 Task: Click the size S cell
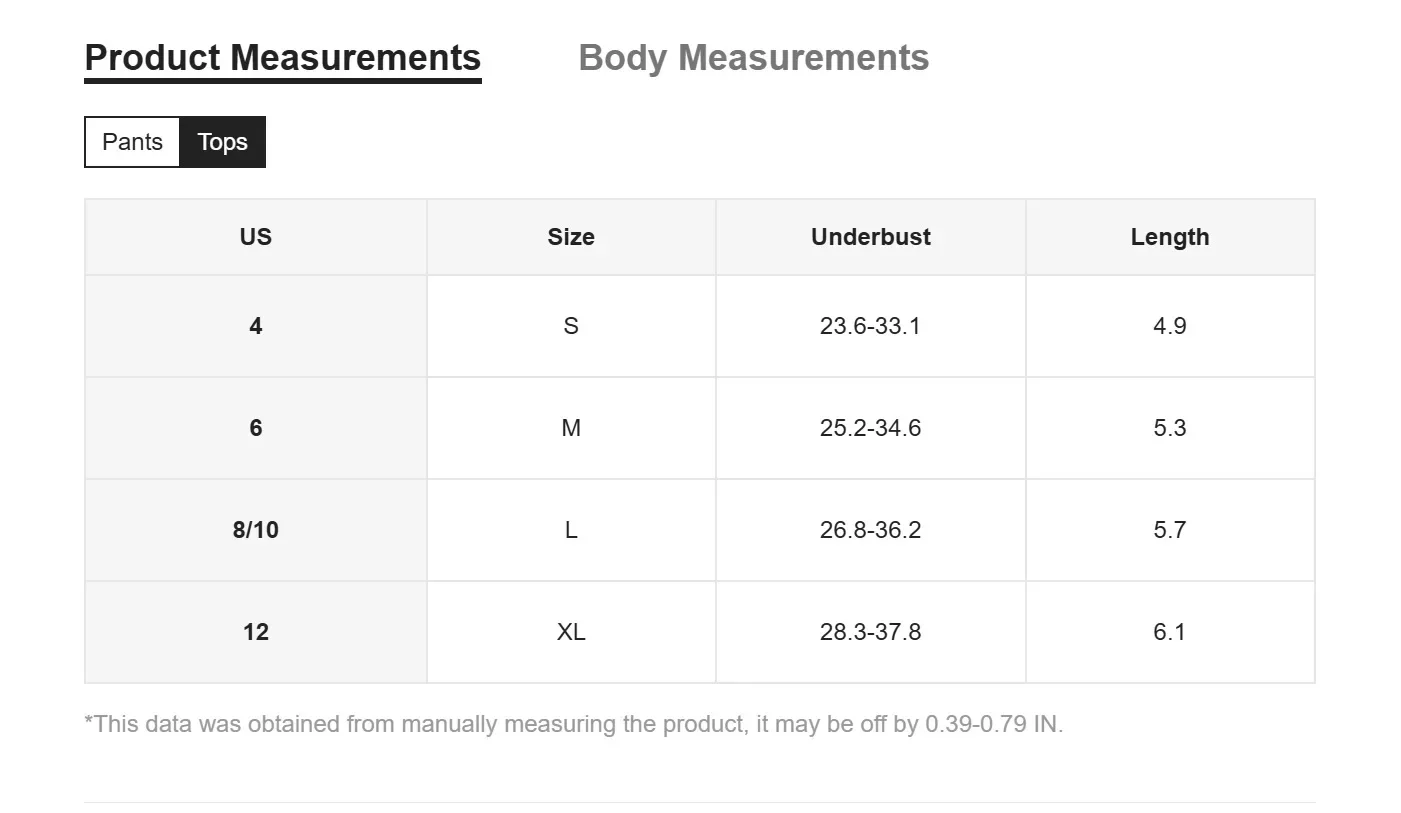[571, 326]
